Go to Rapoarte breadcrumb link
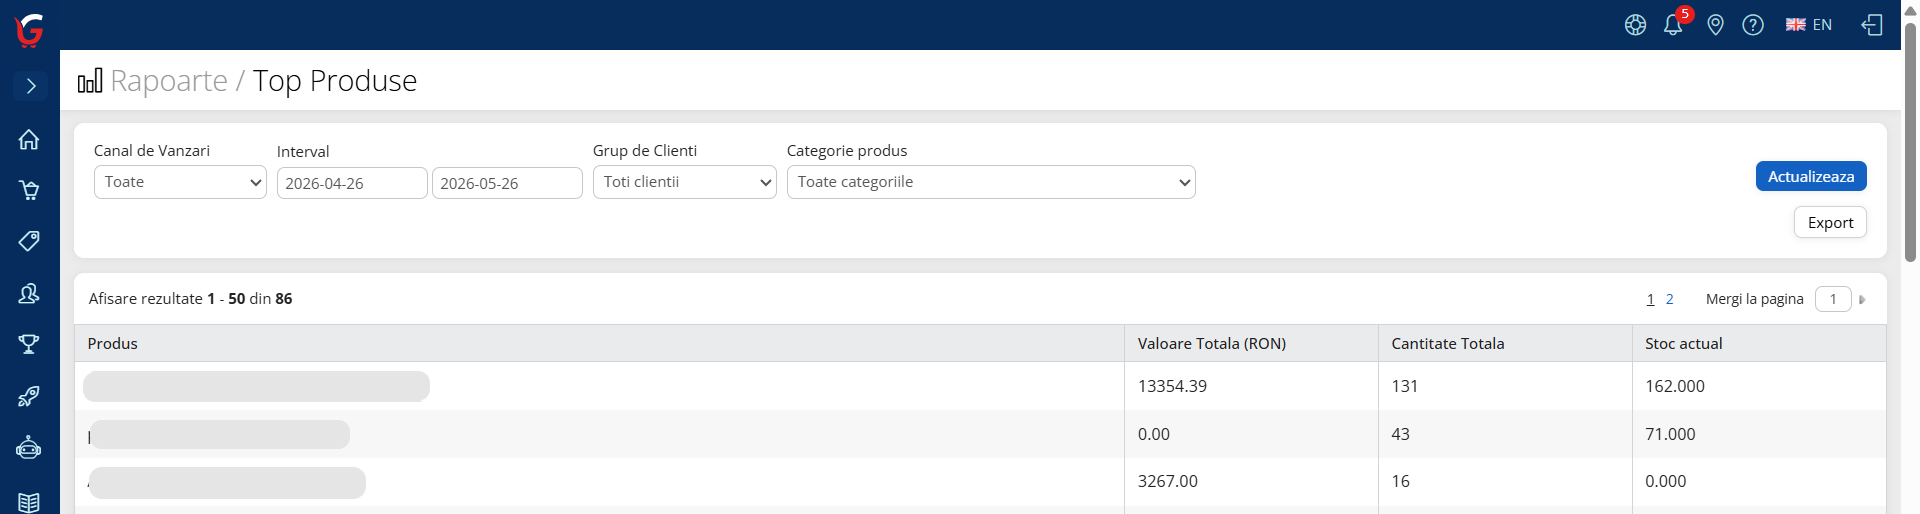 point(169,81)
